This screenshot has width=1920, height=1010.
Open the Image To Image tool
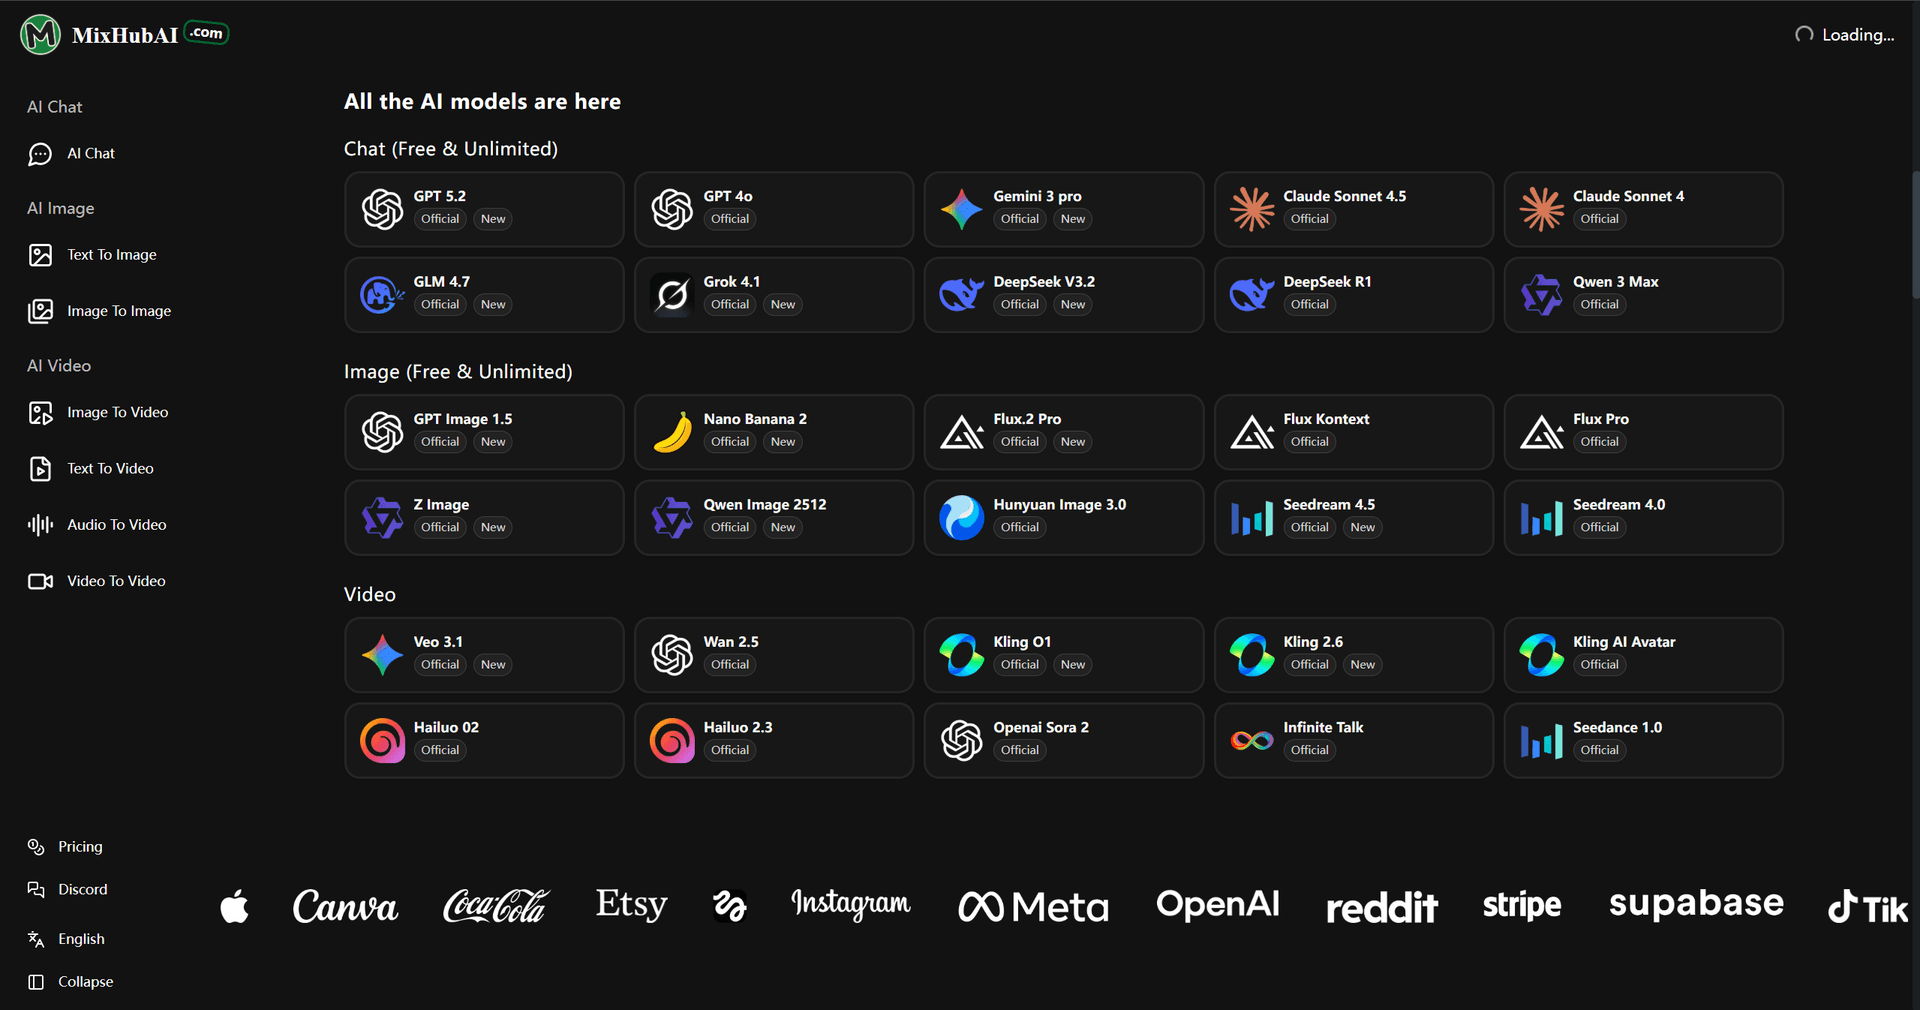[x=119, y=311]
